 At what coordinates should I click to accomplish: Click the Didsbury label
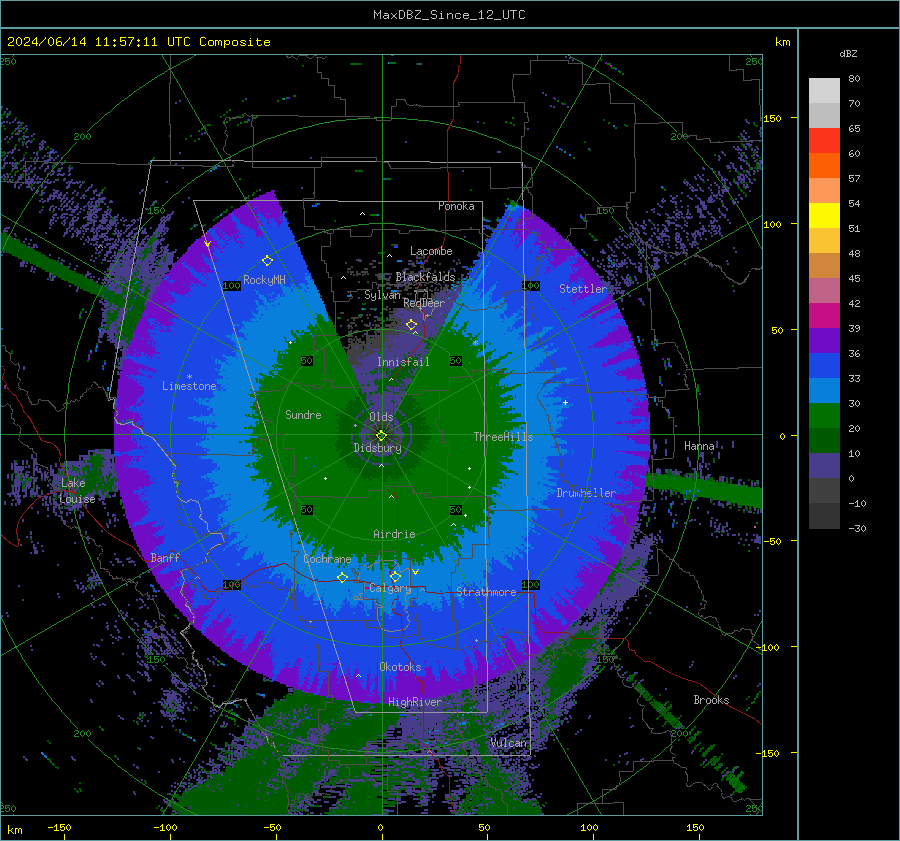pos(377,448)
